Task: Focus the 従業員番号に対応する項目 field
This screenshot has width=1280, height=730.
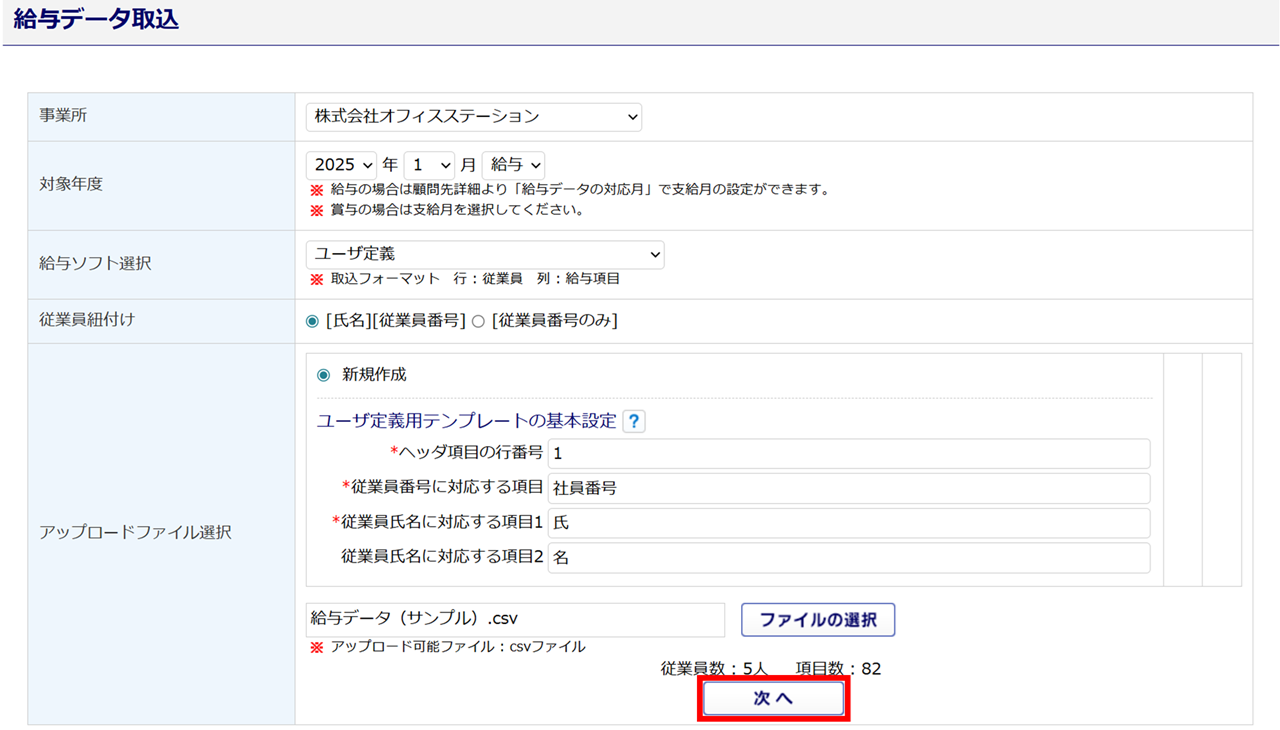Action: 848,489
